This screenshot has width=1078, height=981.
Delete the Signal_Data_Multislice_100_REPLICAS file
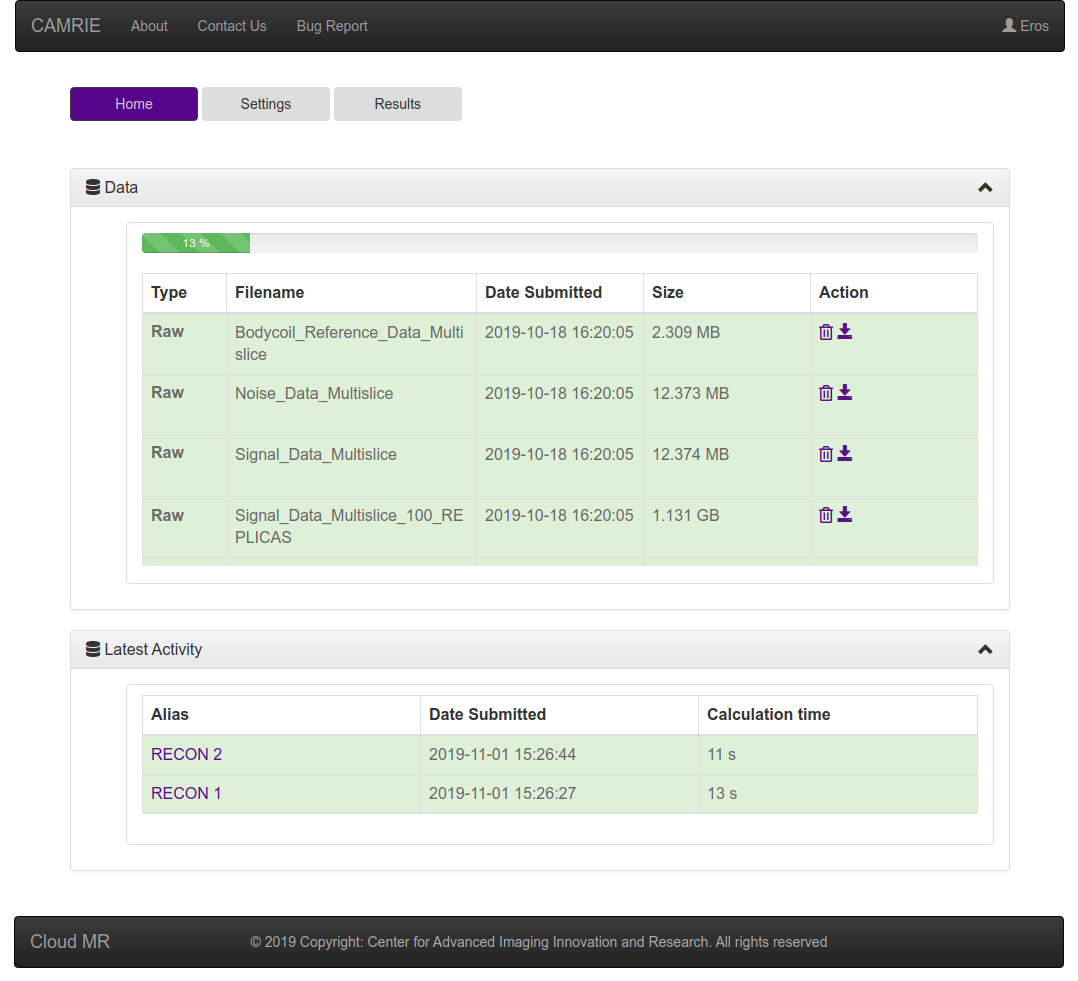(x=826, y=515)
